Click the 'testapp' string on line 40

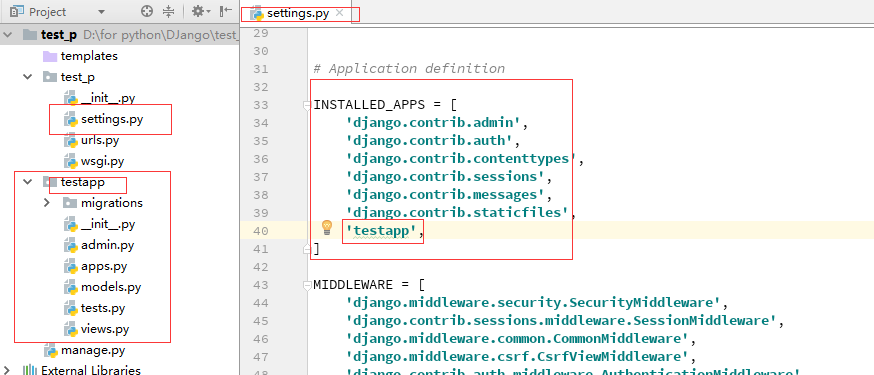[382, 231]
